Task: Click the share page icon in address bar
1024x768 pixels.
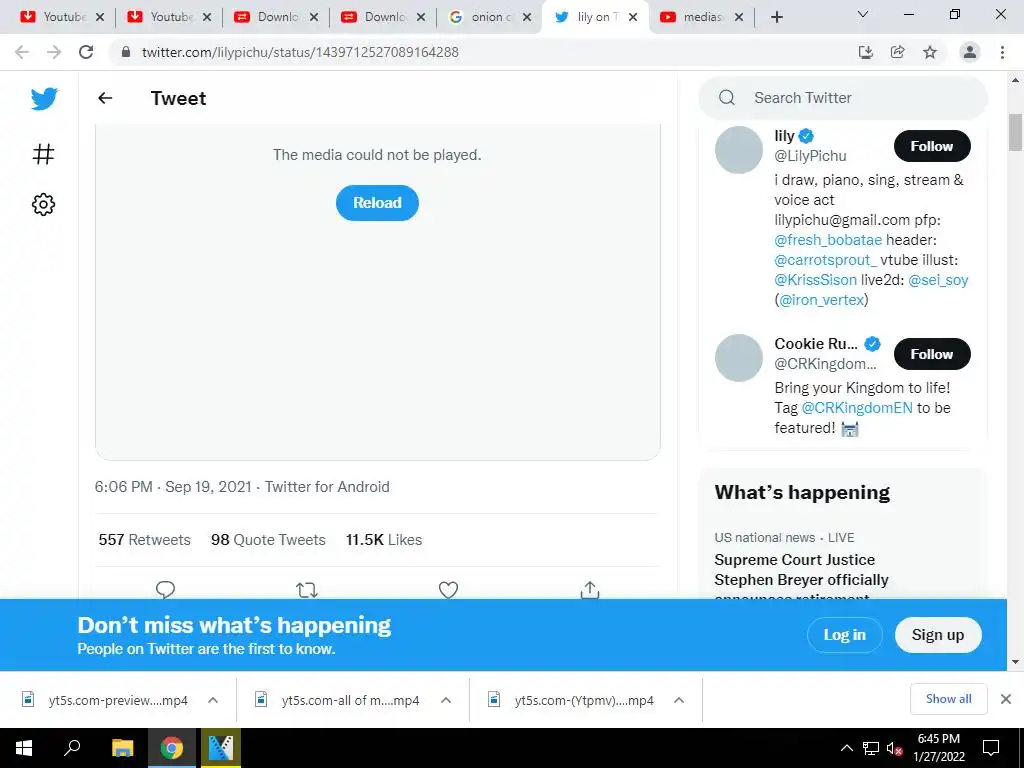Action: (898, 52)
